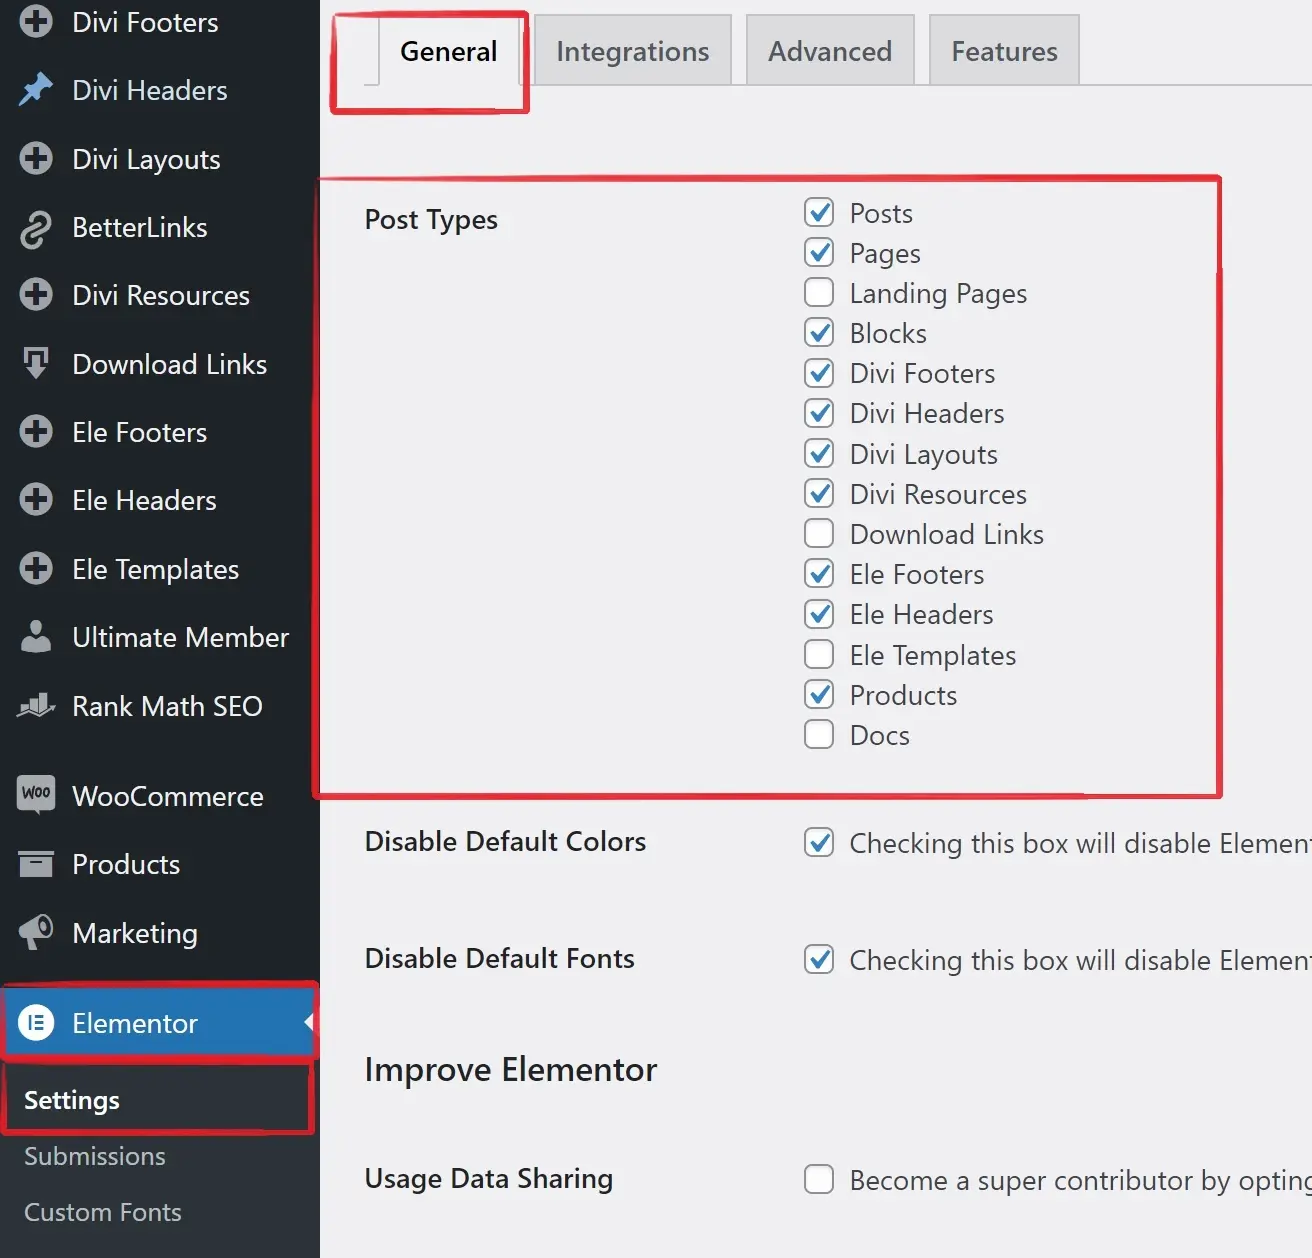Viewport: 1312px width, 1258px height.
Task: Click the Landing Pages checkbox label text
Action: 938,293
